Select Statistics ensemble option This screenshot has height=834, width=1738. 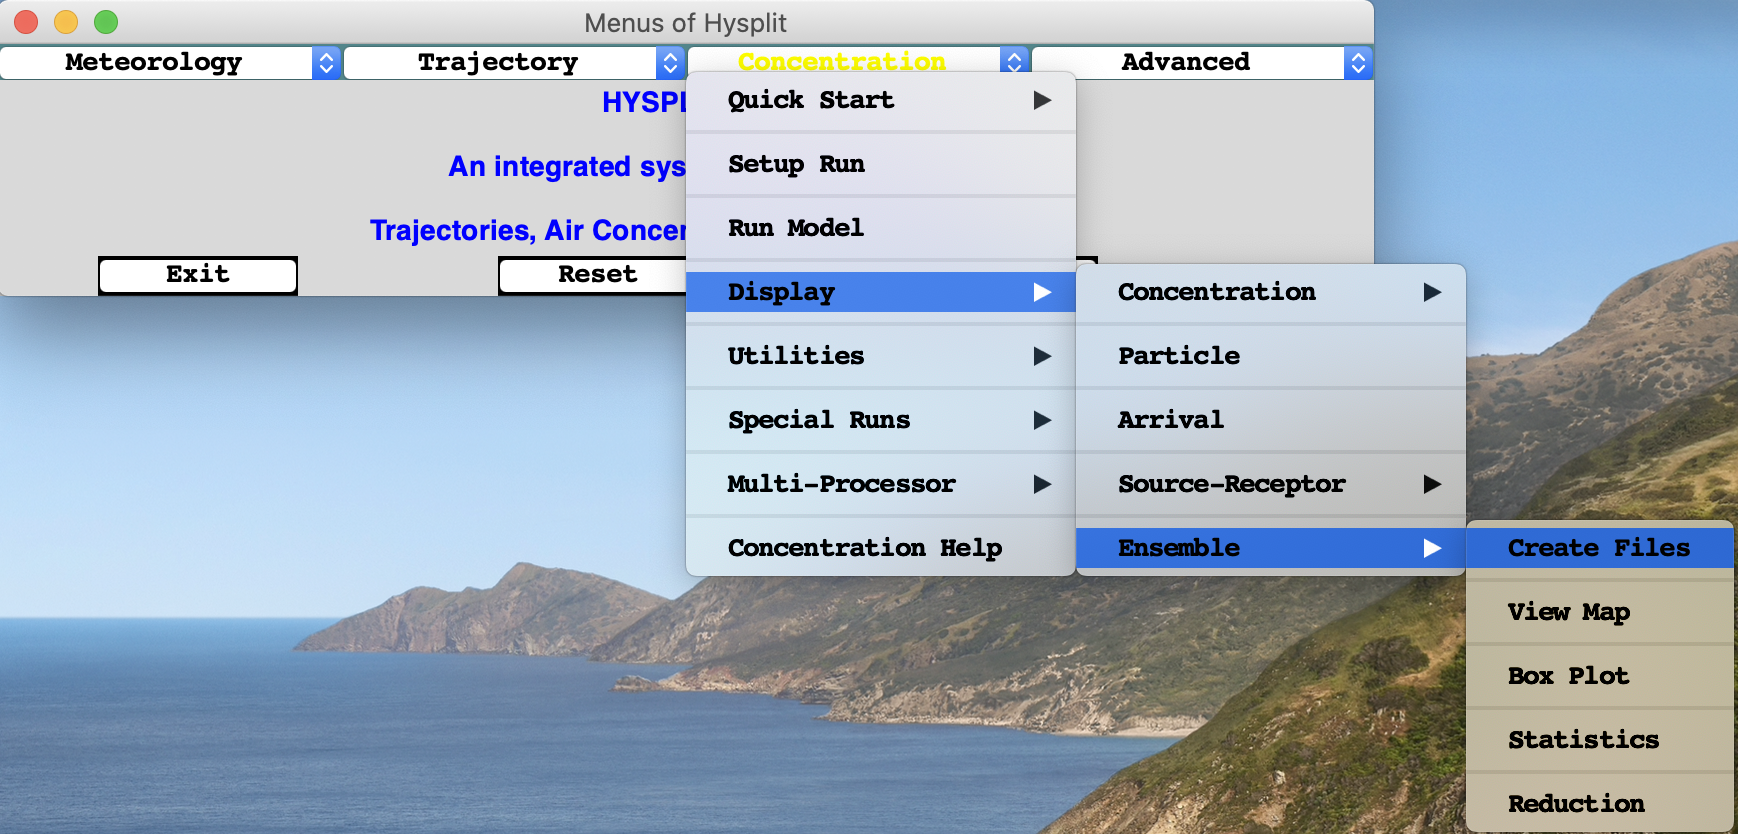(1598, 740)
